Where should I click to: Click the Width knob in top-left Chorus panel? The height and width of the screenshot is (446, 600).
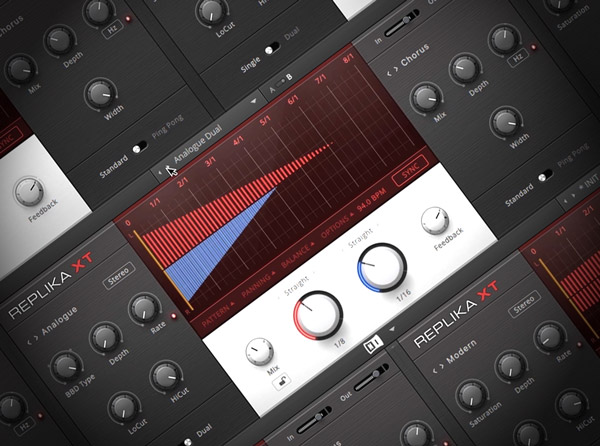100,94
